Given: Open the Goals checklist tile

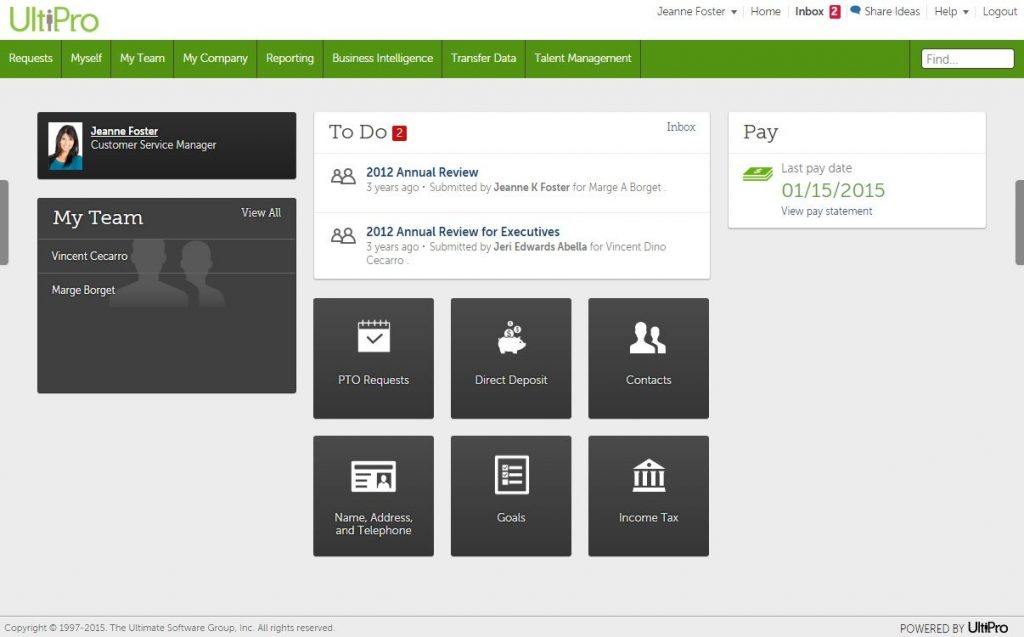Looking at the screenshot, I should coord(511,495).
